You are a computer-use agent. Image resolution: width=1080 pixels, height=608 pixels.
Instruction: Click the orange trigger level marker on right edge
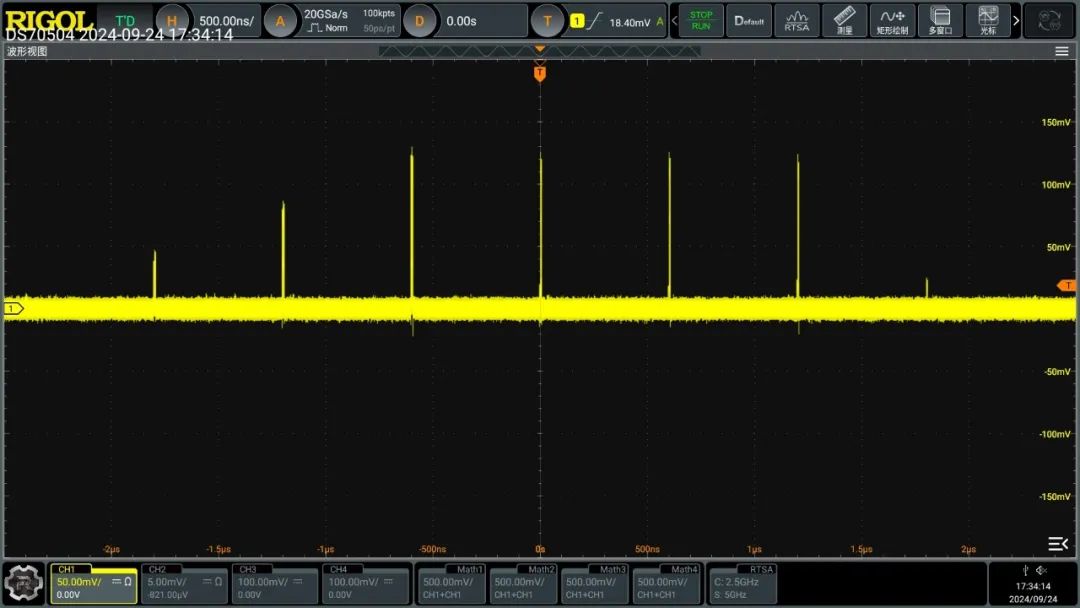point(1067,286)
